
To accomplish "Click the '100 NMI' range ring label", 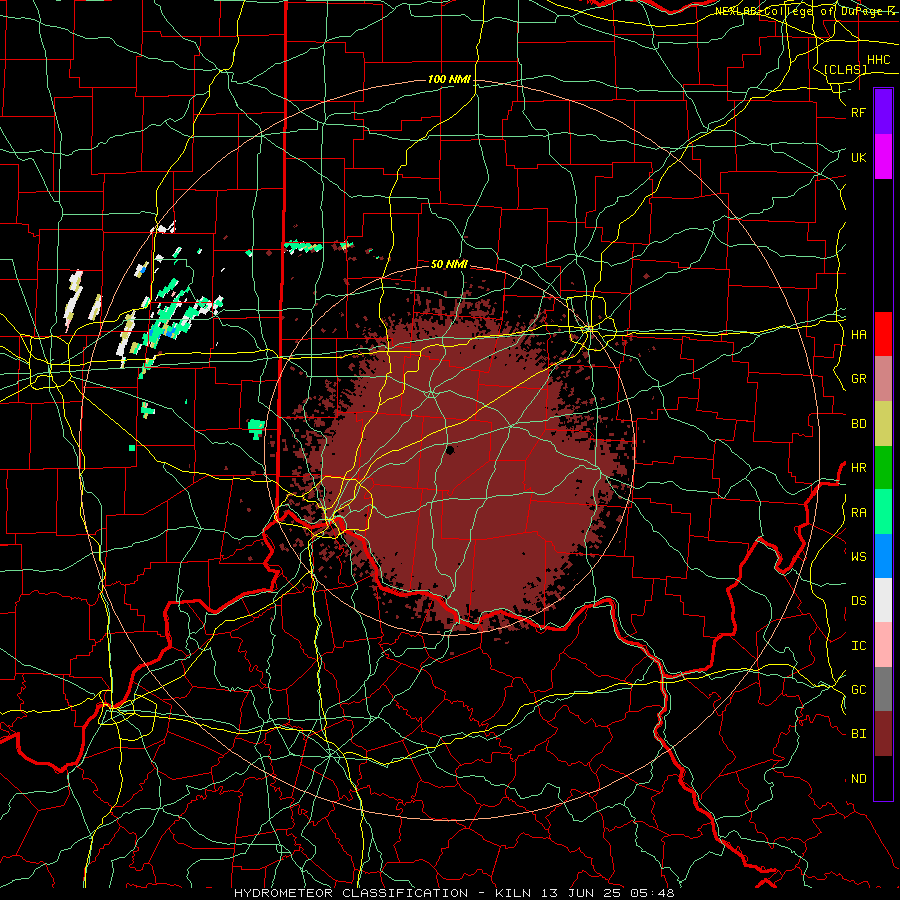I will click(x=449, y=79).
